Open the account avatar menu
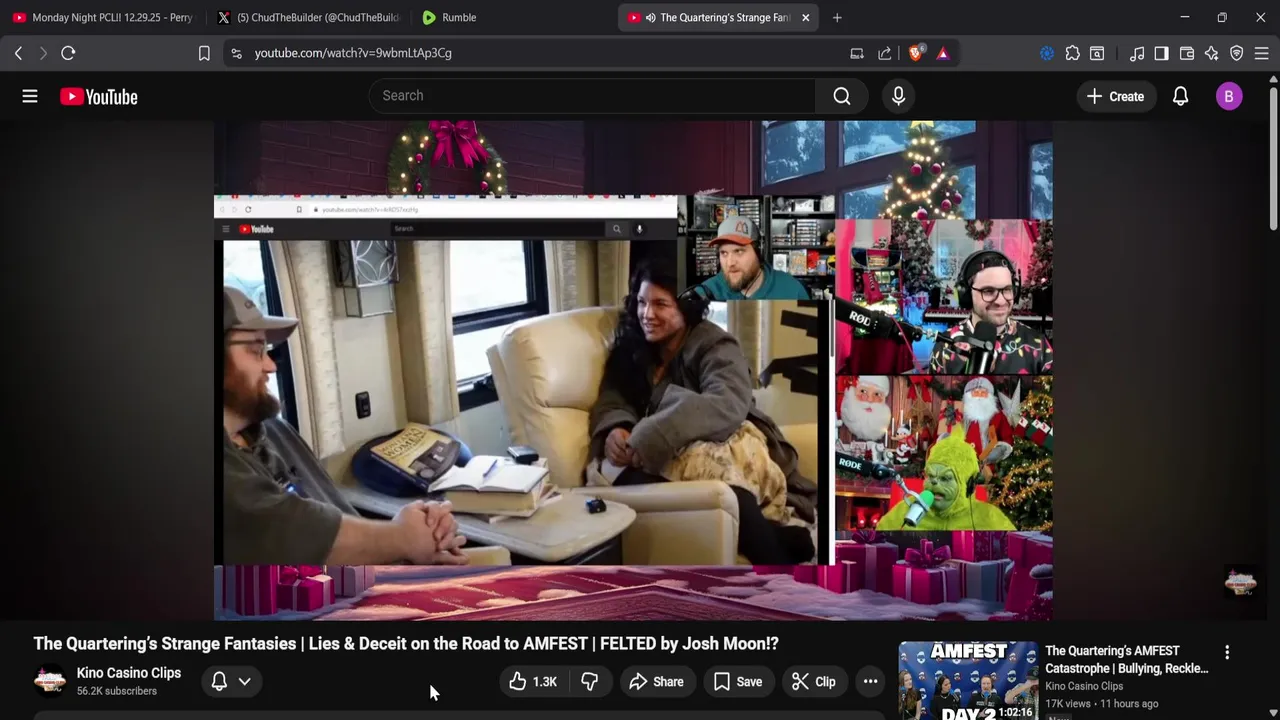 1229,96
